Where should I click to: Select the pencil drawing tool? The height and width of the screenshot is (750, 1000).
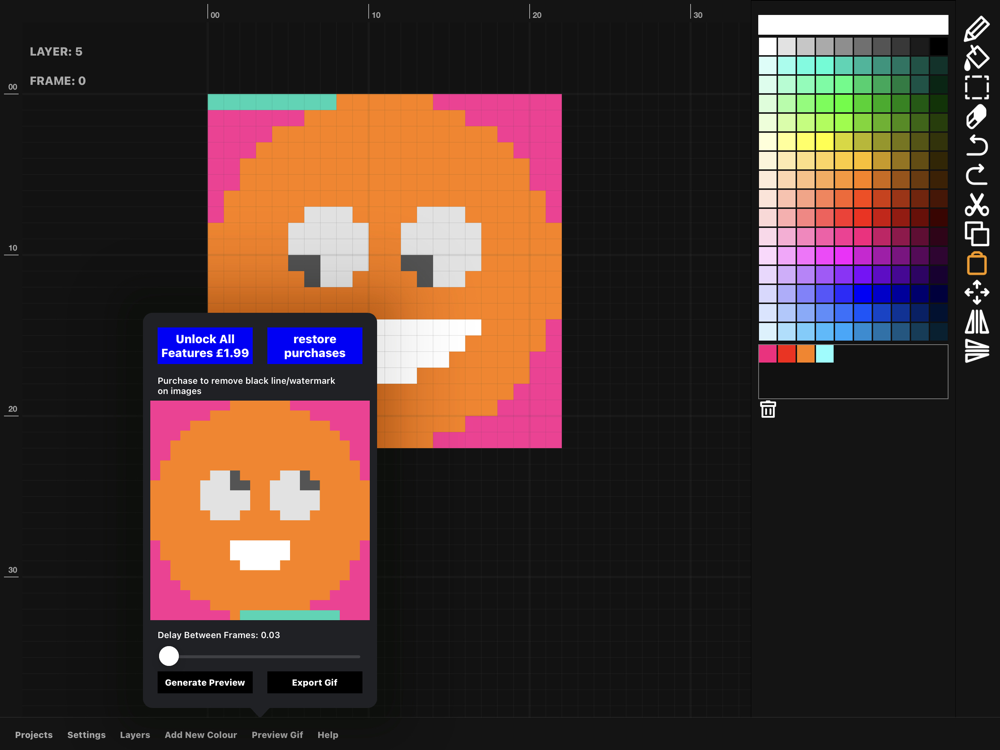click(976, 29)
